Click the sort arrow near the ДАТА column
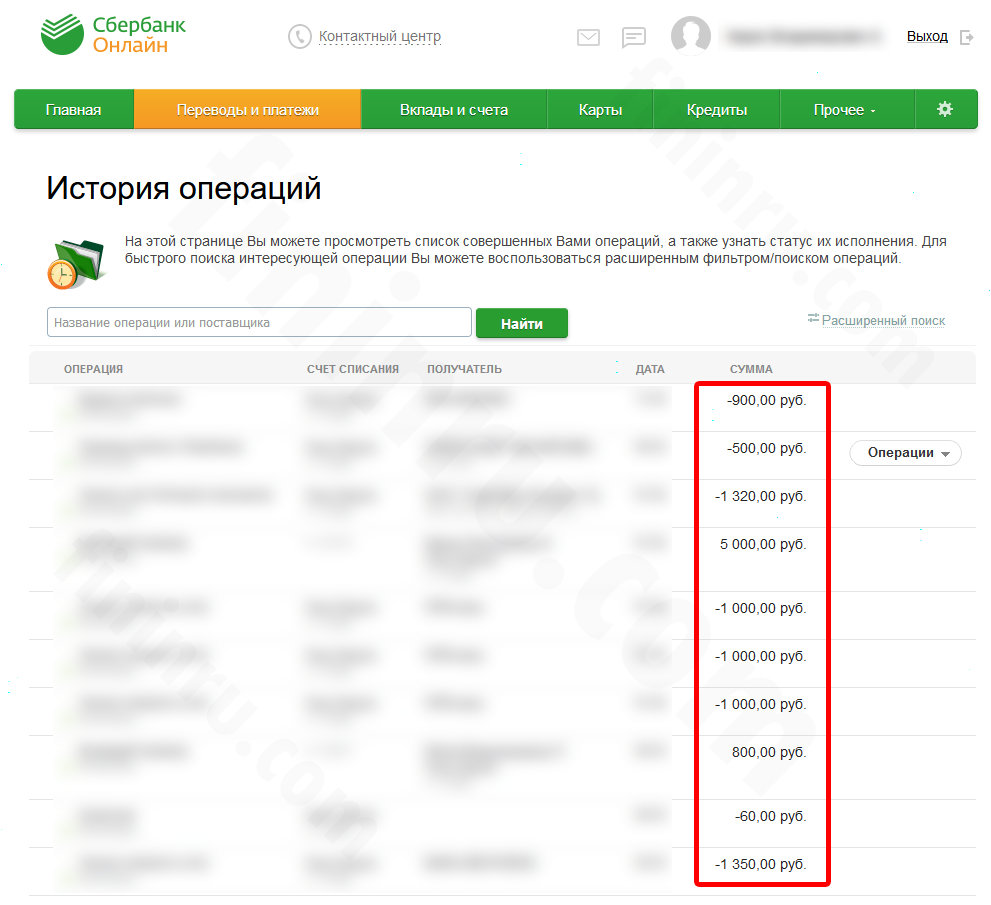The image size is (991, 905). 616,368
